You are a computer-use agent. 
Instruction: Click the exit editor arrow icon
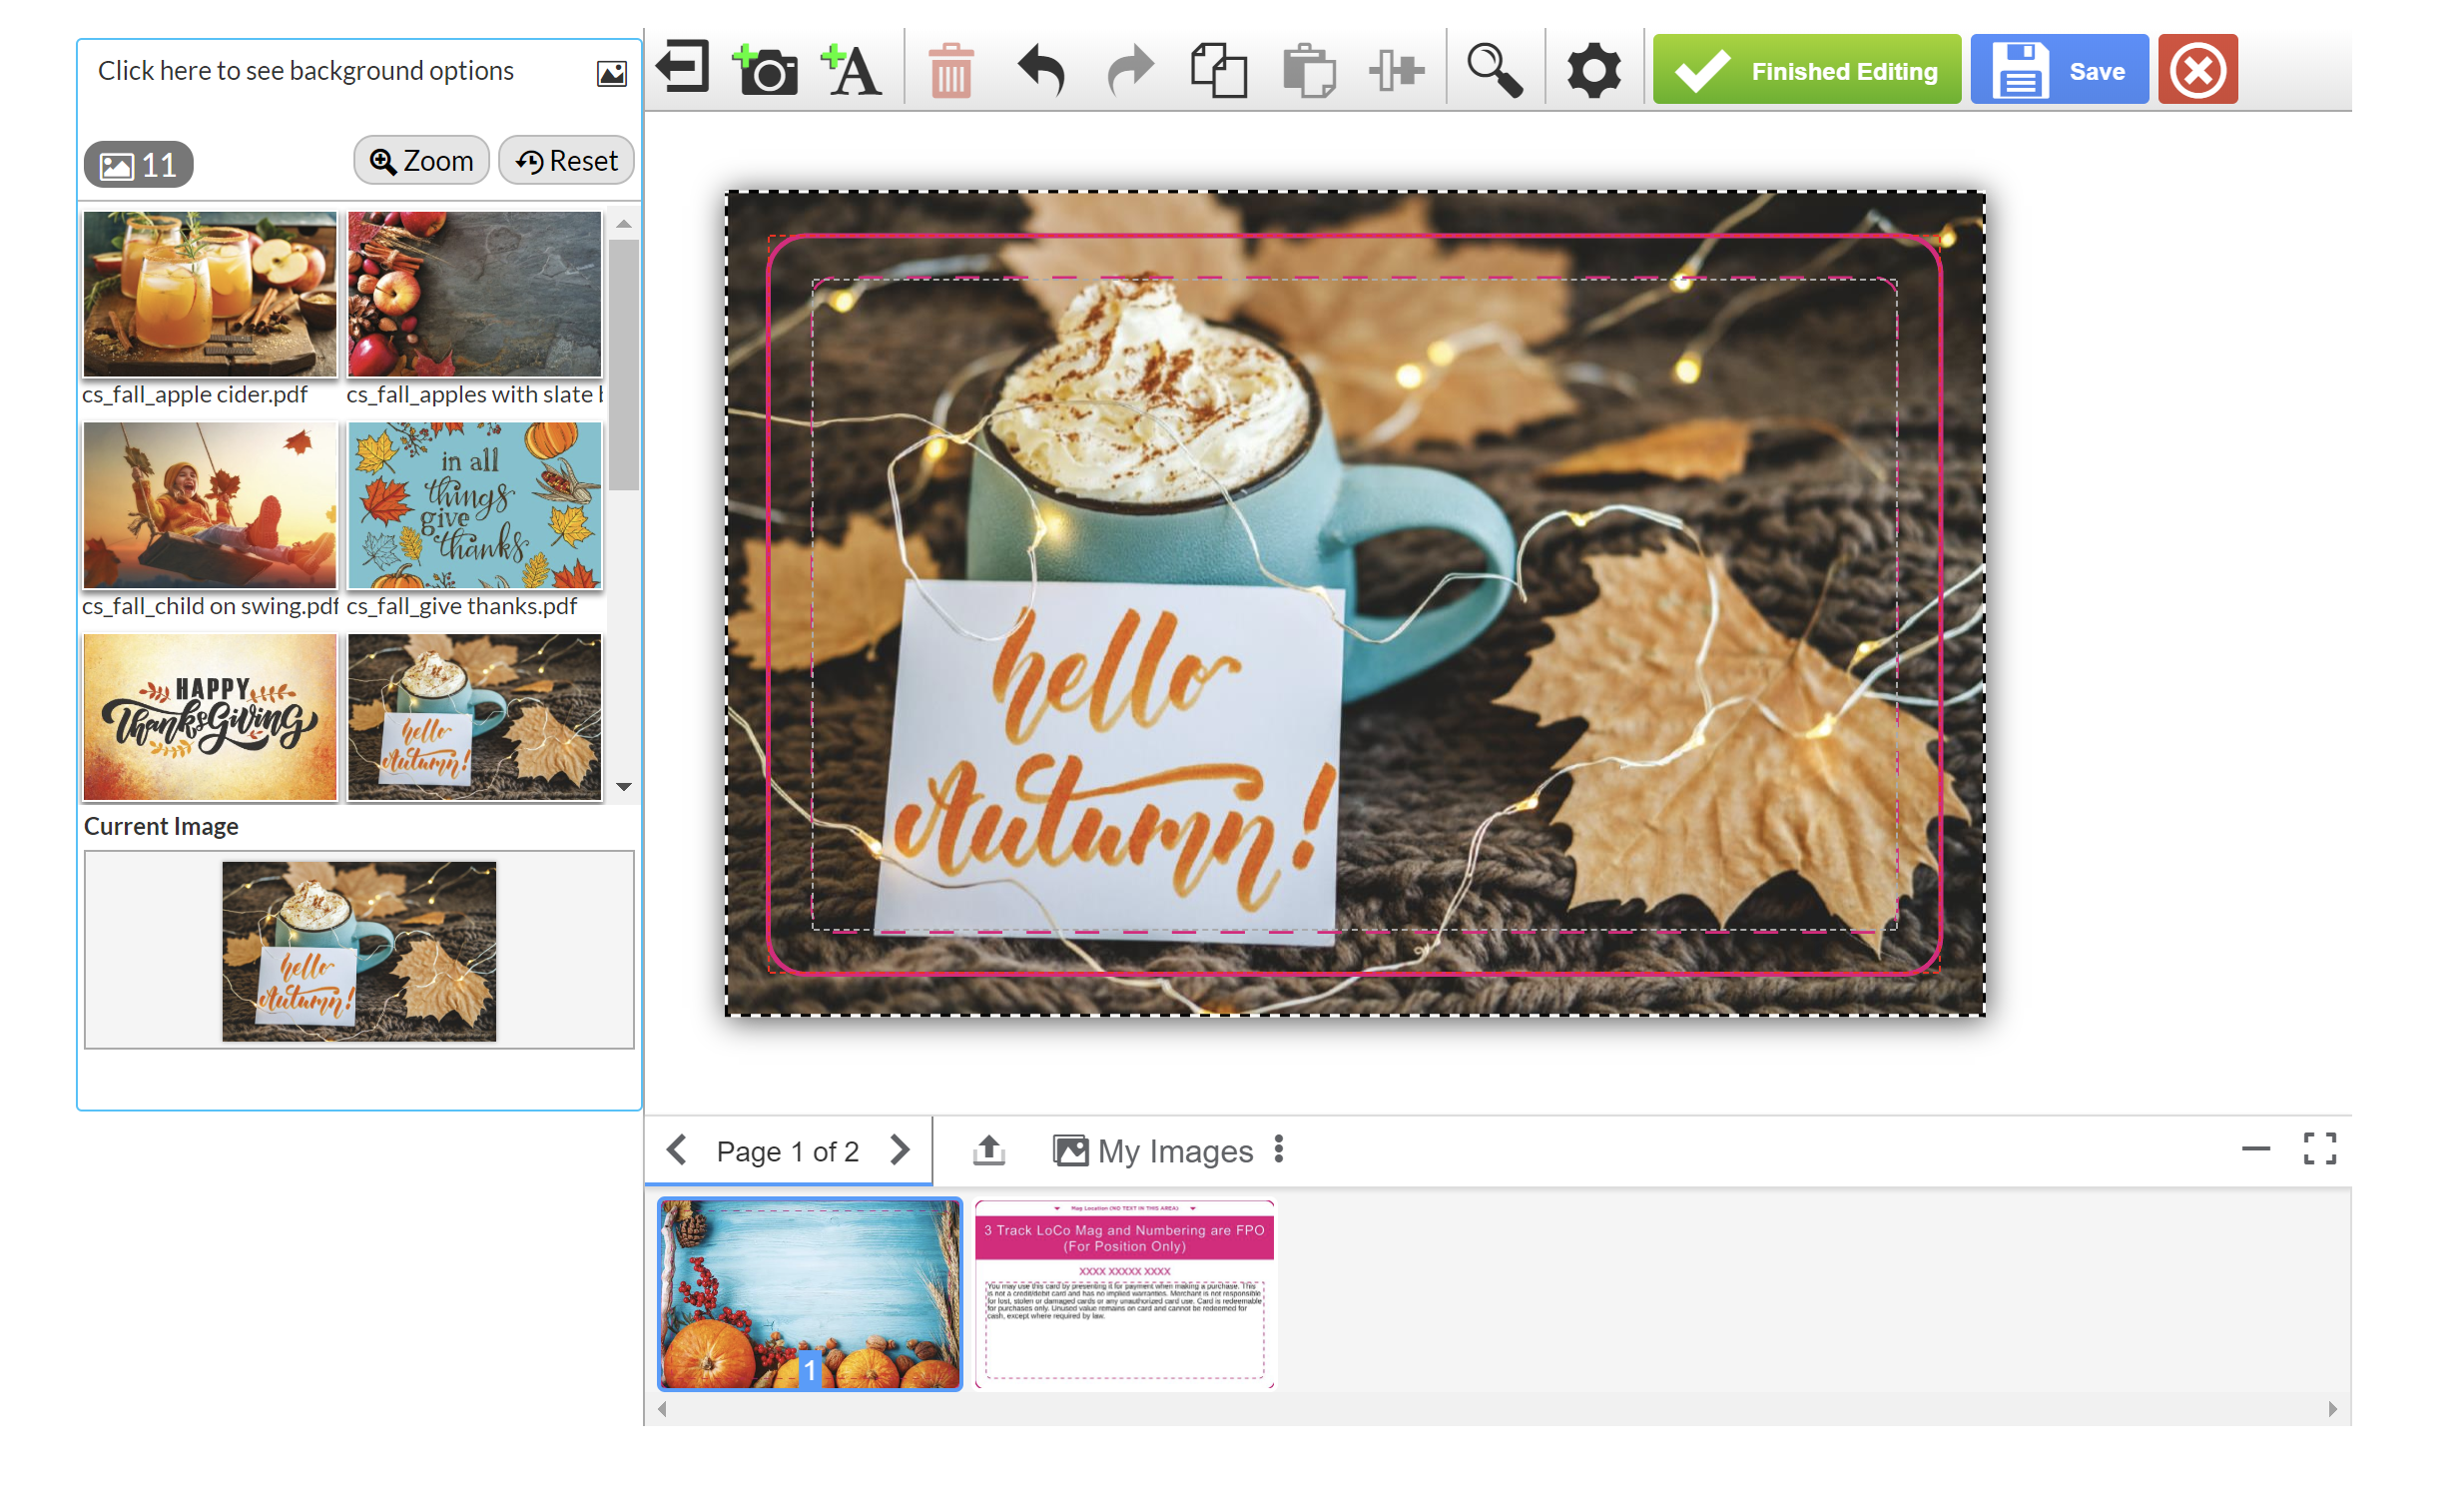[683, 68]
